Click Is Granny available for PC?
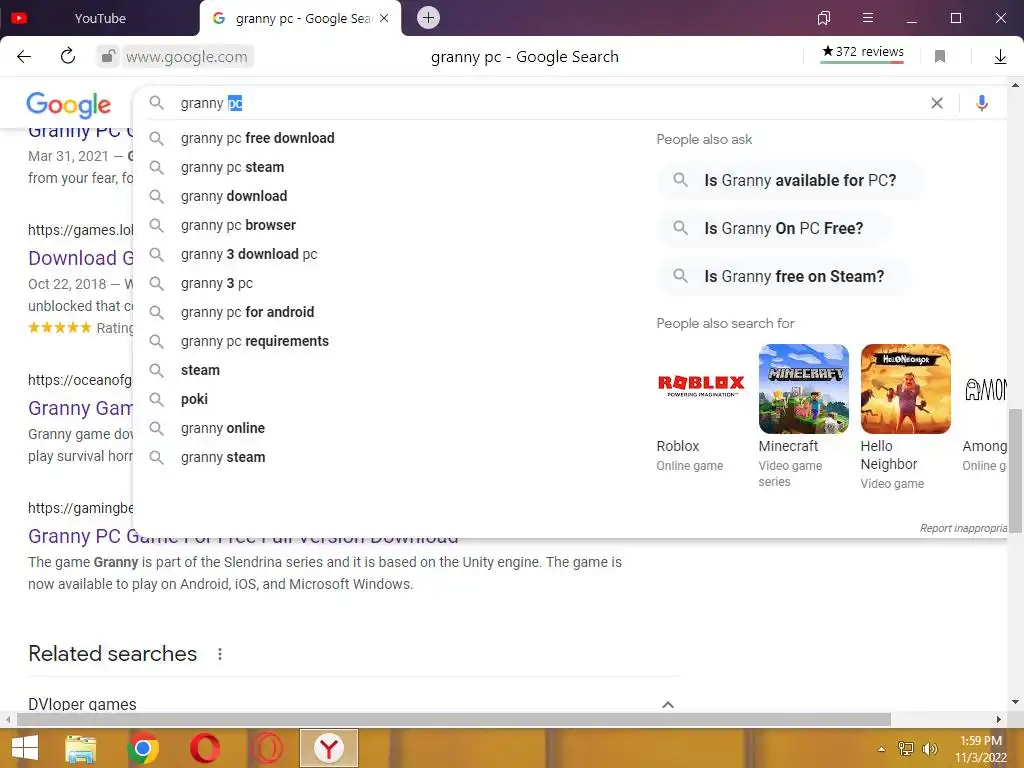Viewport: 1024px width, 768px height. [790, 180]
